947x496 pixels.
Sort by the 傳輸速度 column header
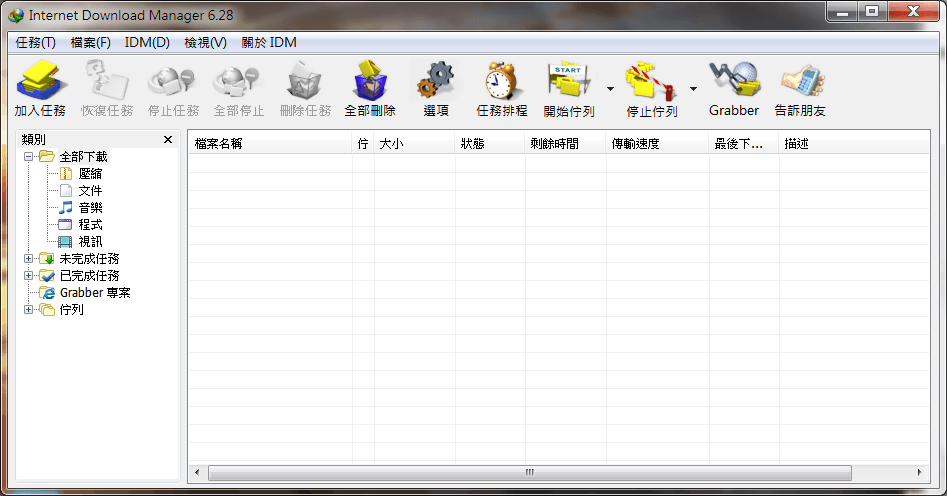point(657,144)
